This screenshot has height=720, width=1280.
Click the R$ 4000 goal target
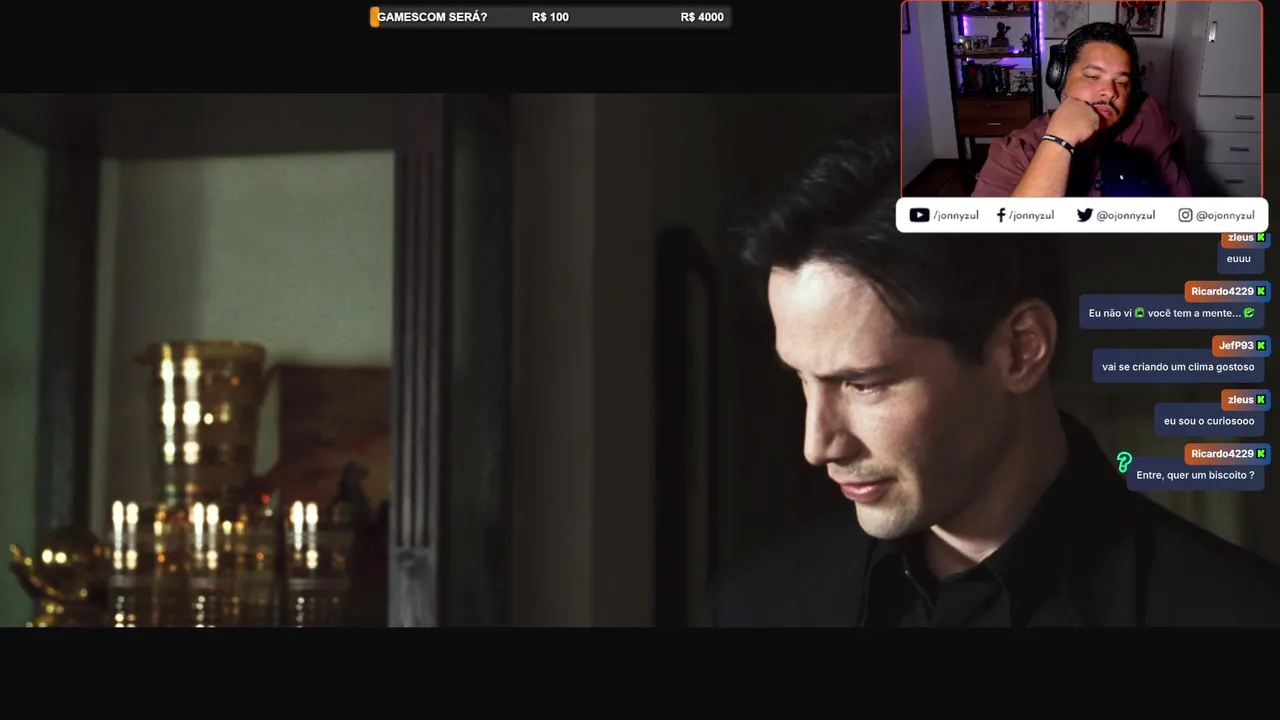[702, 17]
